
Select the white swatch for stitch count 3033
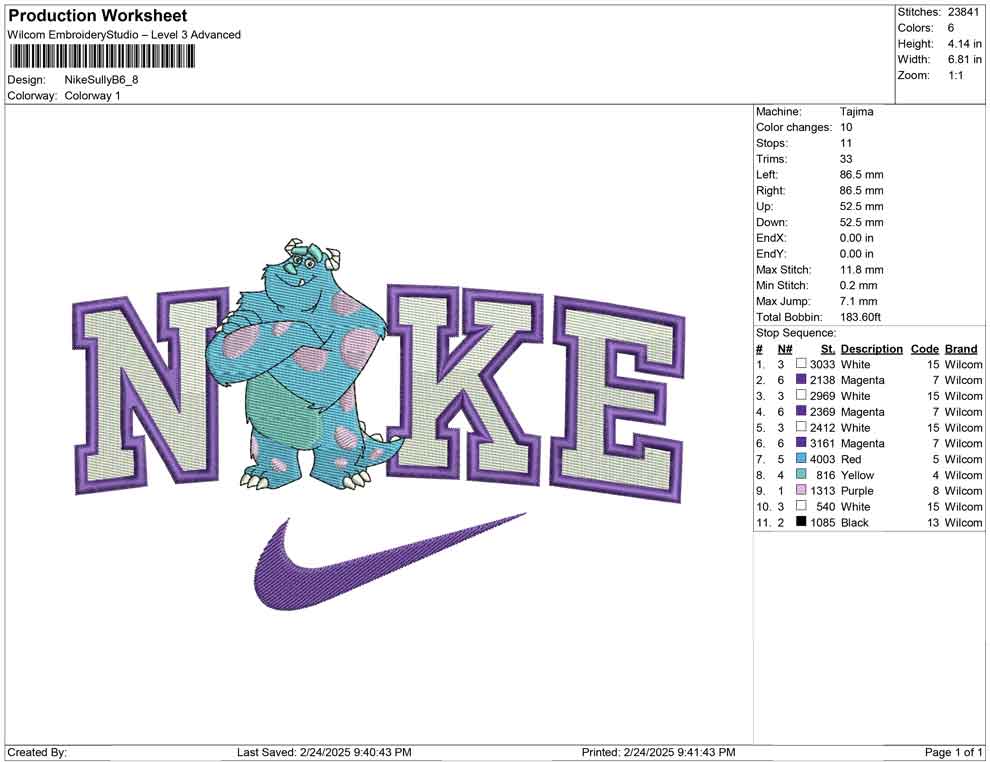click(x=801, y=364)
